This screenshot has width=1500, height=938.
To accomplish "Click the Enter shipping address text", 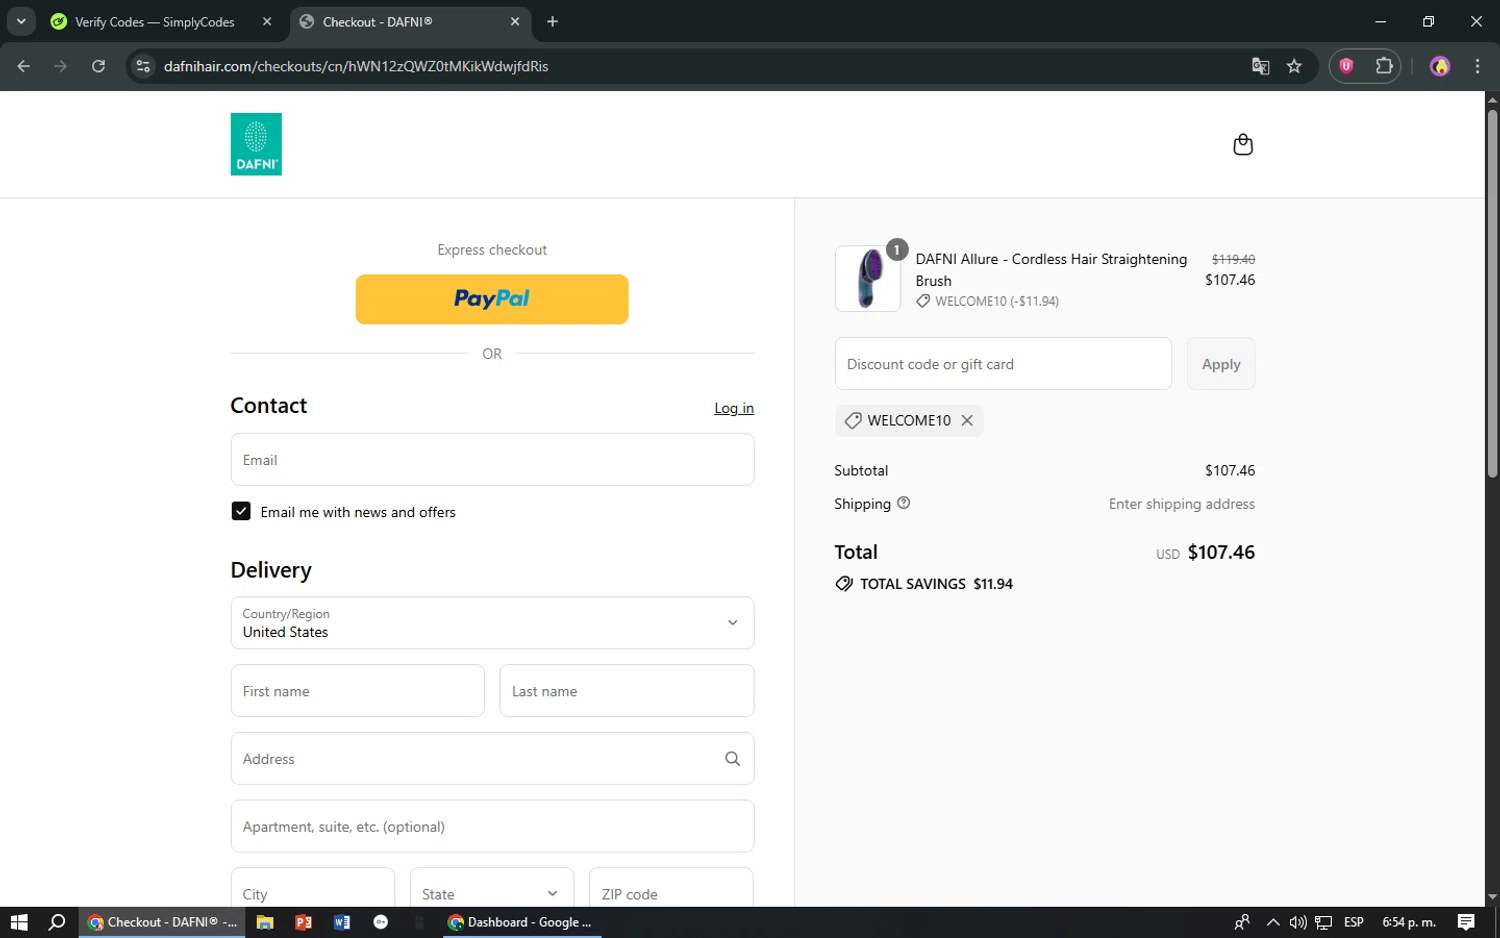I will click(x=1181, y=504).
